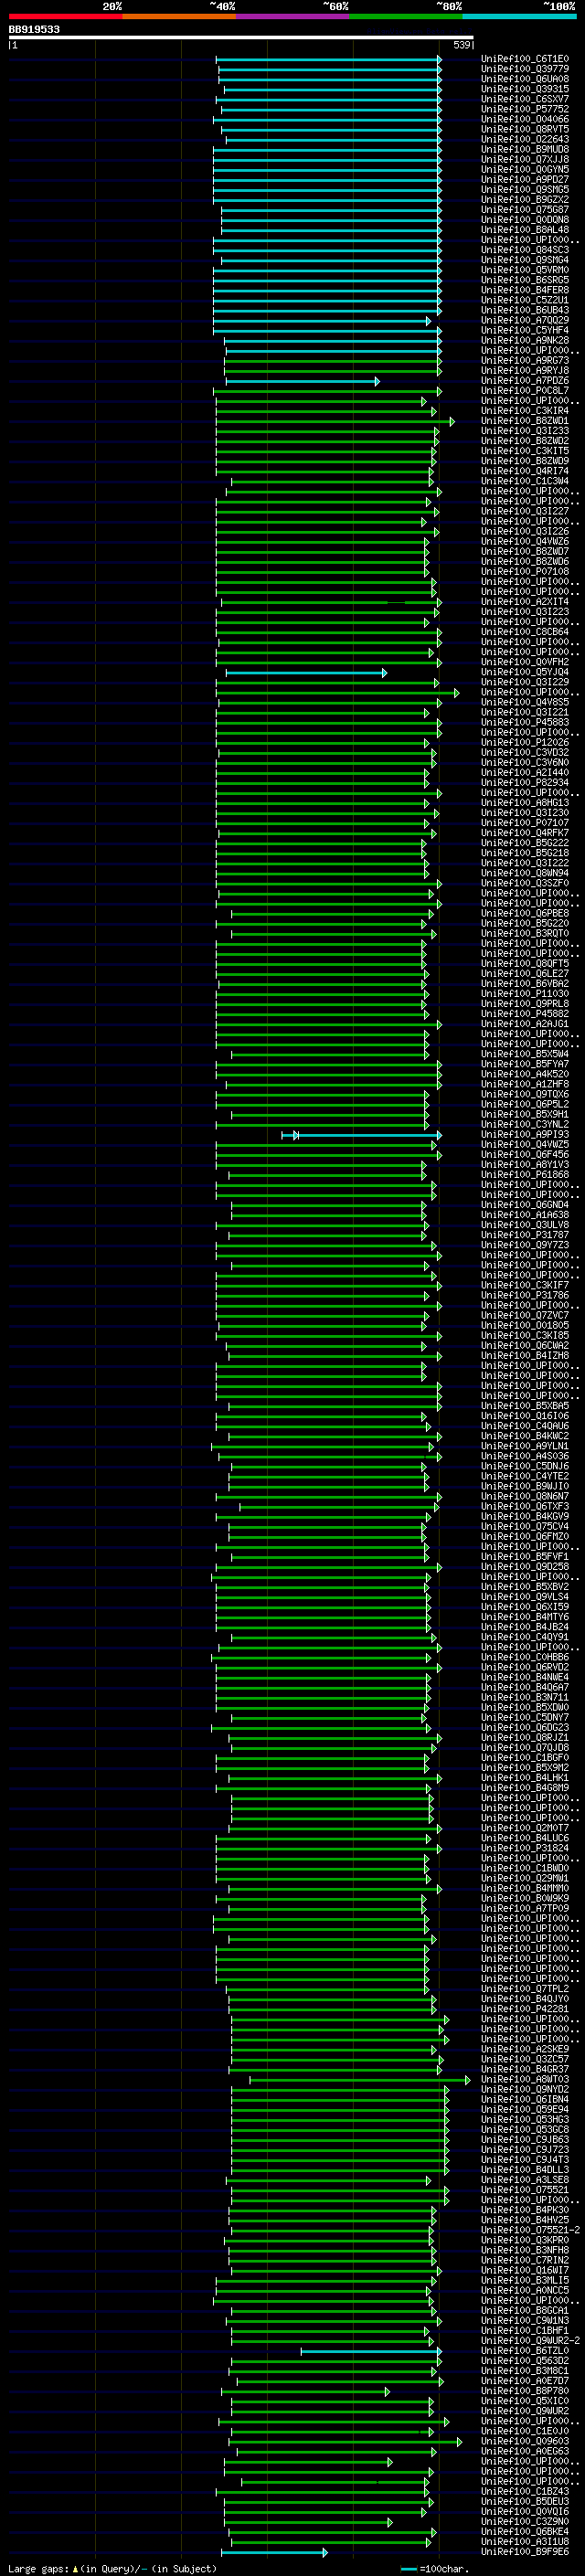Image resolution: width=585 pixels, height=2576 pixels.
Task: Select hit label UniRef100_Q09603
Action: [x=525, y=2441]
